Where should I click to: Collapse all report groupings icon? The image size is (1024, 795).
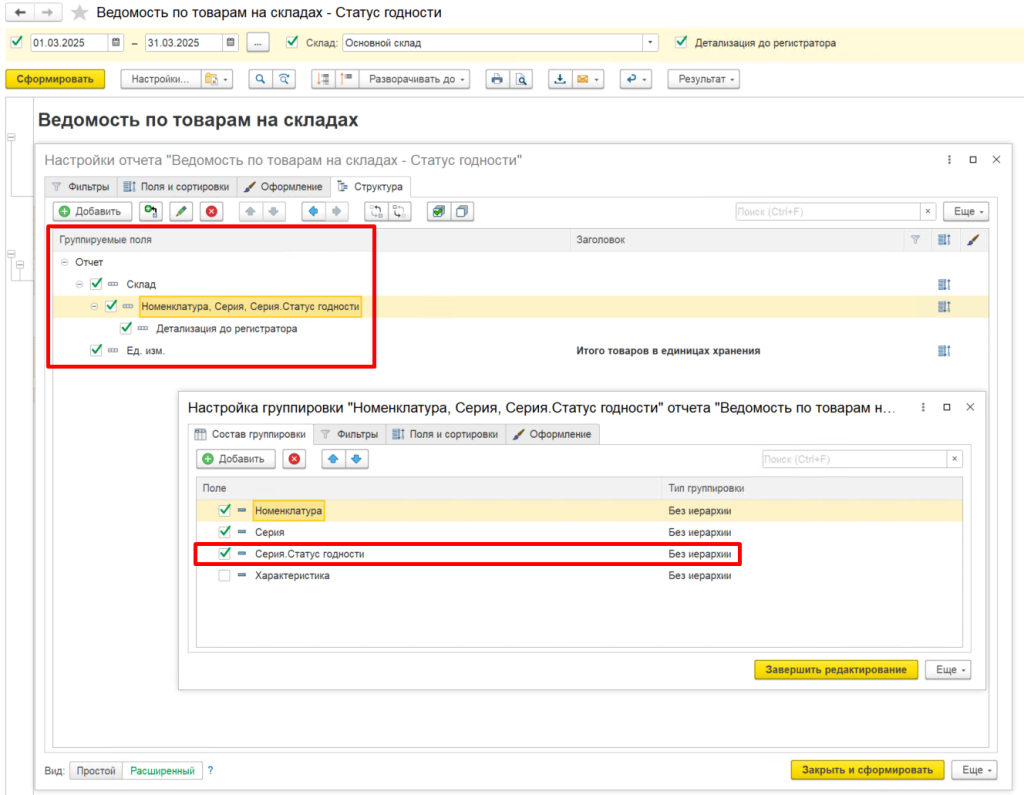[323, 79]
